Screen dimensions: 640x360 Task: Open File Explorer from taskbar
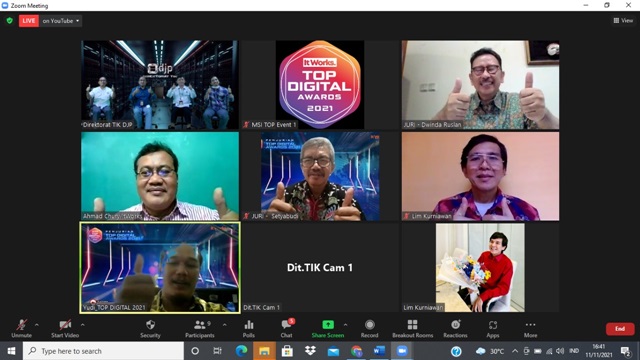point(264,351)
